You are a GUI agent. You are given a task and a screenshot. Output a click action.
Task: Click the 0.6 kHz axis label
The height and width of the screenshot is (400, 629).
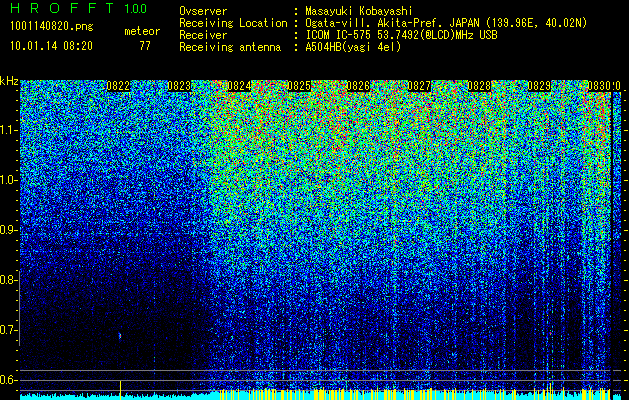pos(9,380)
